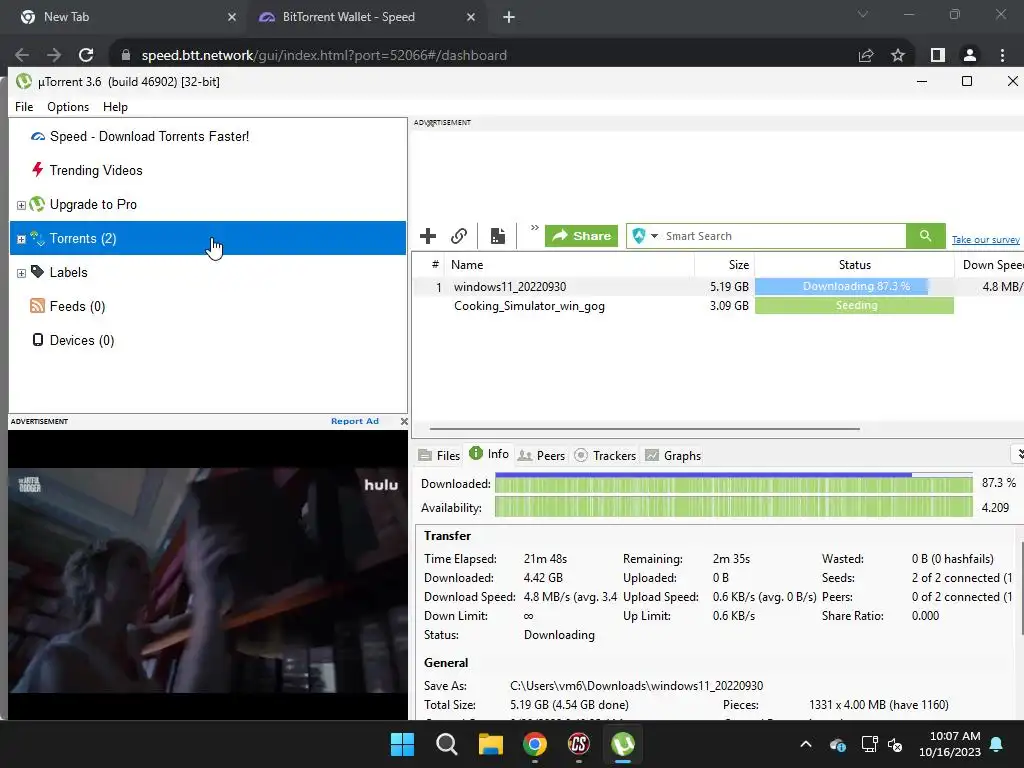Click the Trending Videos lightning icon
Image resolution: width=1024 pixels, height=768 pixels.
pyautogui.click(x=38, y=170)
